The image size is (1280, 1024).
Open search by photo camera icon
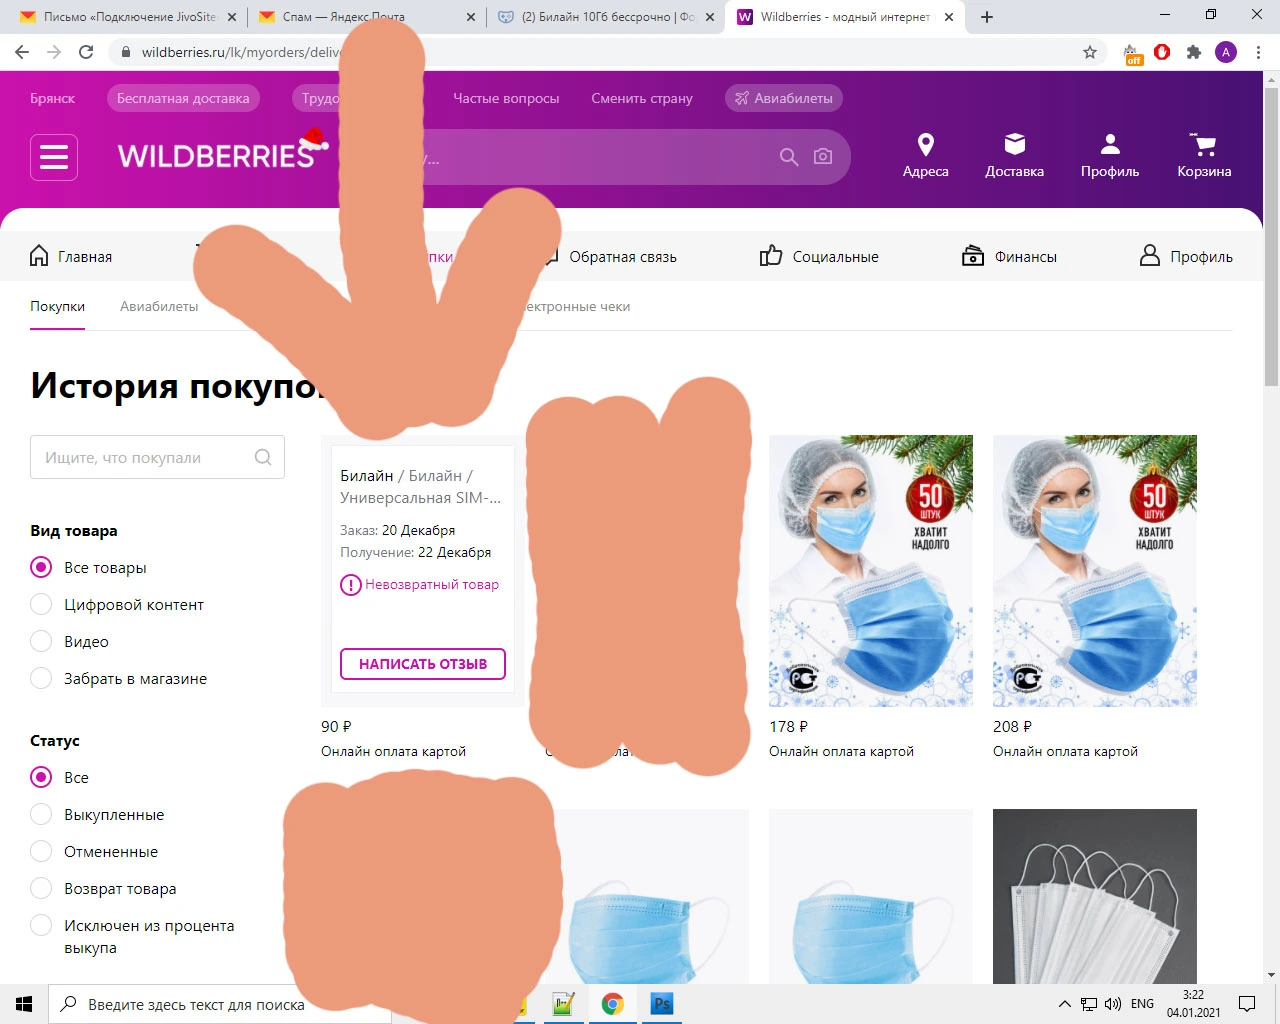[823, 157]
